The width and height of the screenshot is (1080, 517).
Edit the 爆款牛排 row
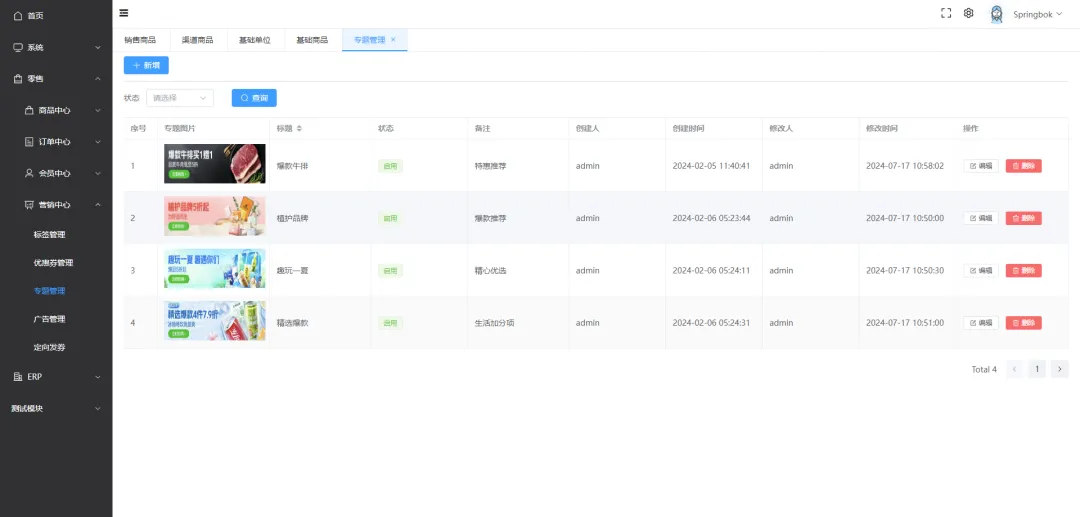pos(981,166)
